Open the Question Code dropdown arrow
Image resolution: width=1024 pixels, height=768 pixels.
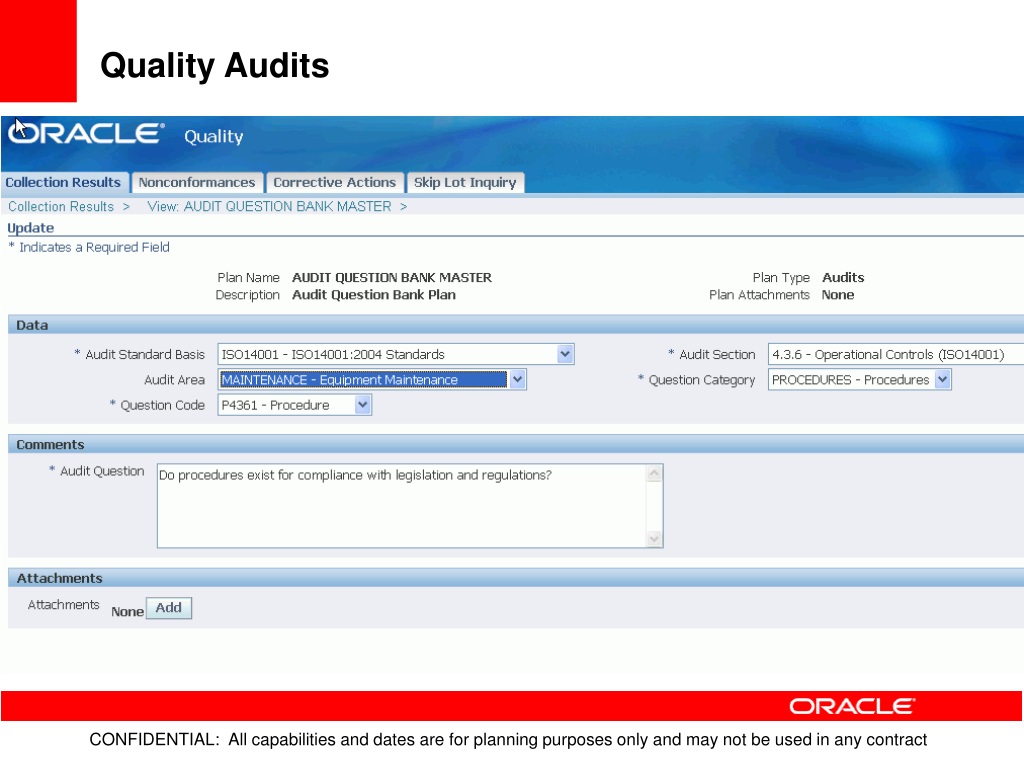(x=363, y=405)
